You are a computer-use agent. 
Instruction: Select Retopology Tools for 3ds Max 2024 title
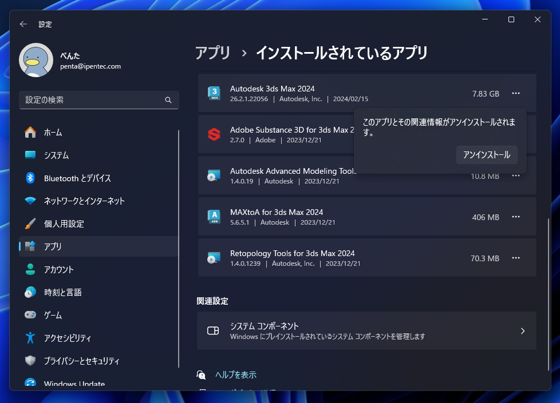[x=292, y=253]
